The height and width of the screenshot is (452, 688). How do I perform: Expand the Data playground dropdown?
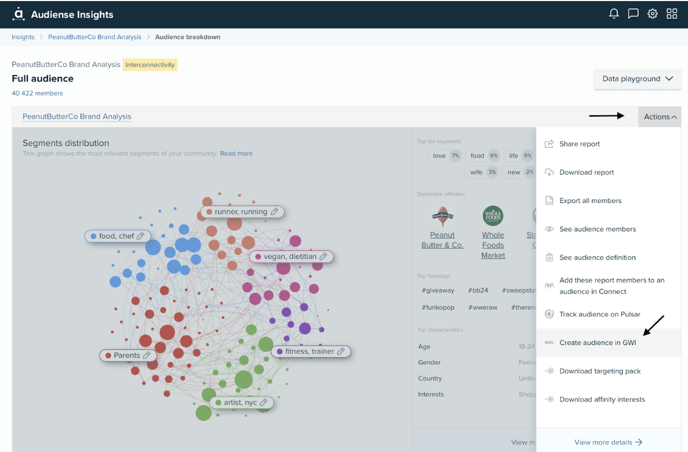[x=638, y=79]
